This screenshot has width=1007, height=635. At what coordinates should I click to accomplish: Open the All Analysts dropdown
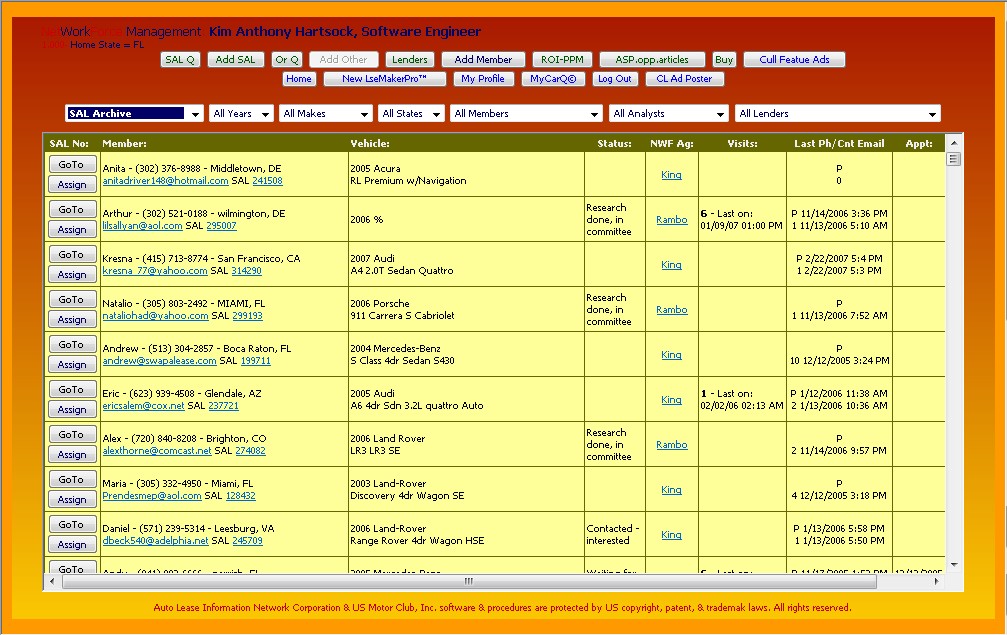[669, 114]
